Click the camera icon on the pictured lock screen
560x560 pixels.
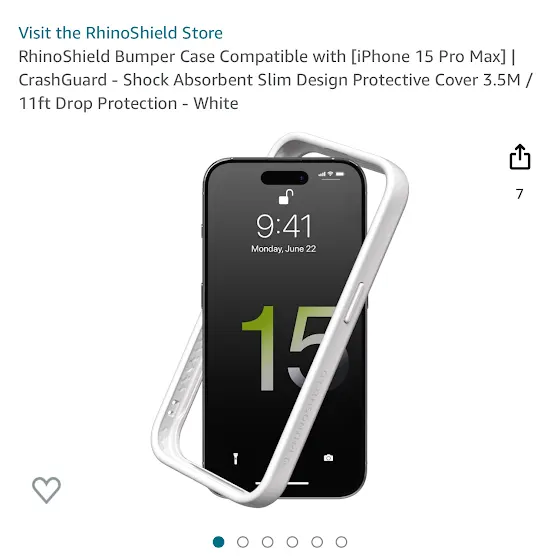point(329,458)
